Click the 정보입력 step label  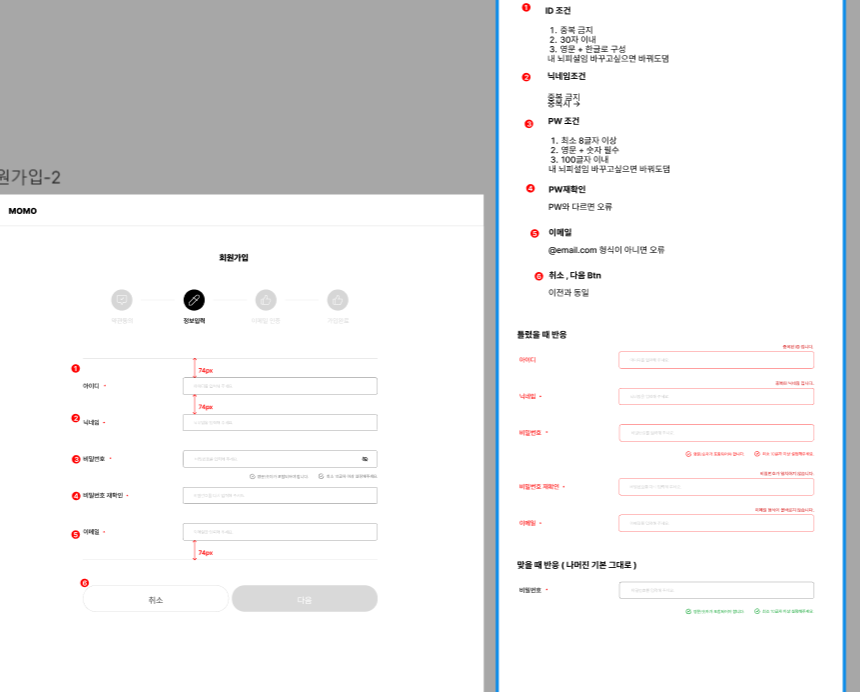tap(194, 321)
